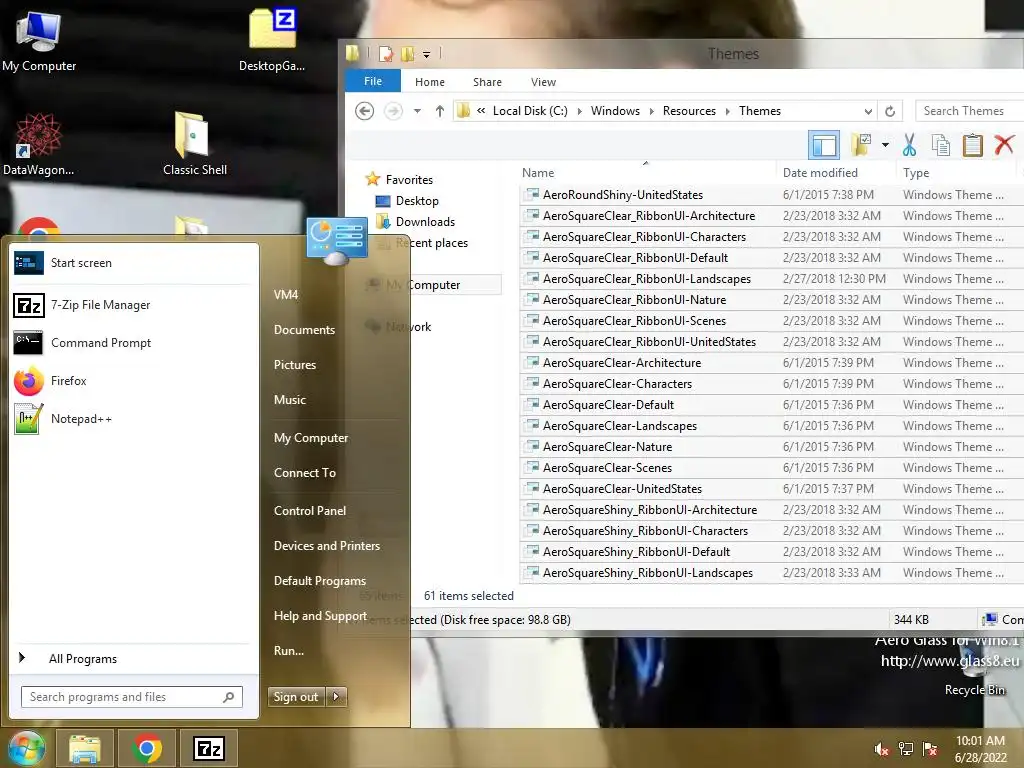
Task: Open Chrome from the taskbar
Action: [147, 748]
